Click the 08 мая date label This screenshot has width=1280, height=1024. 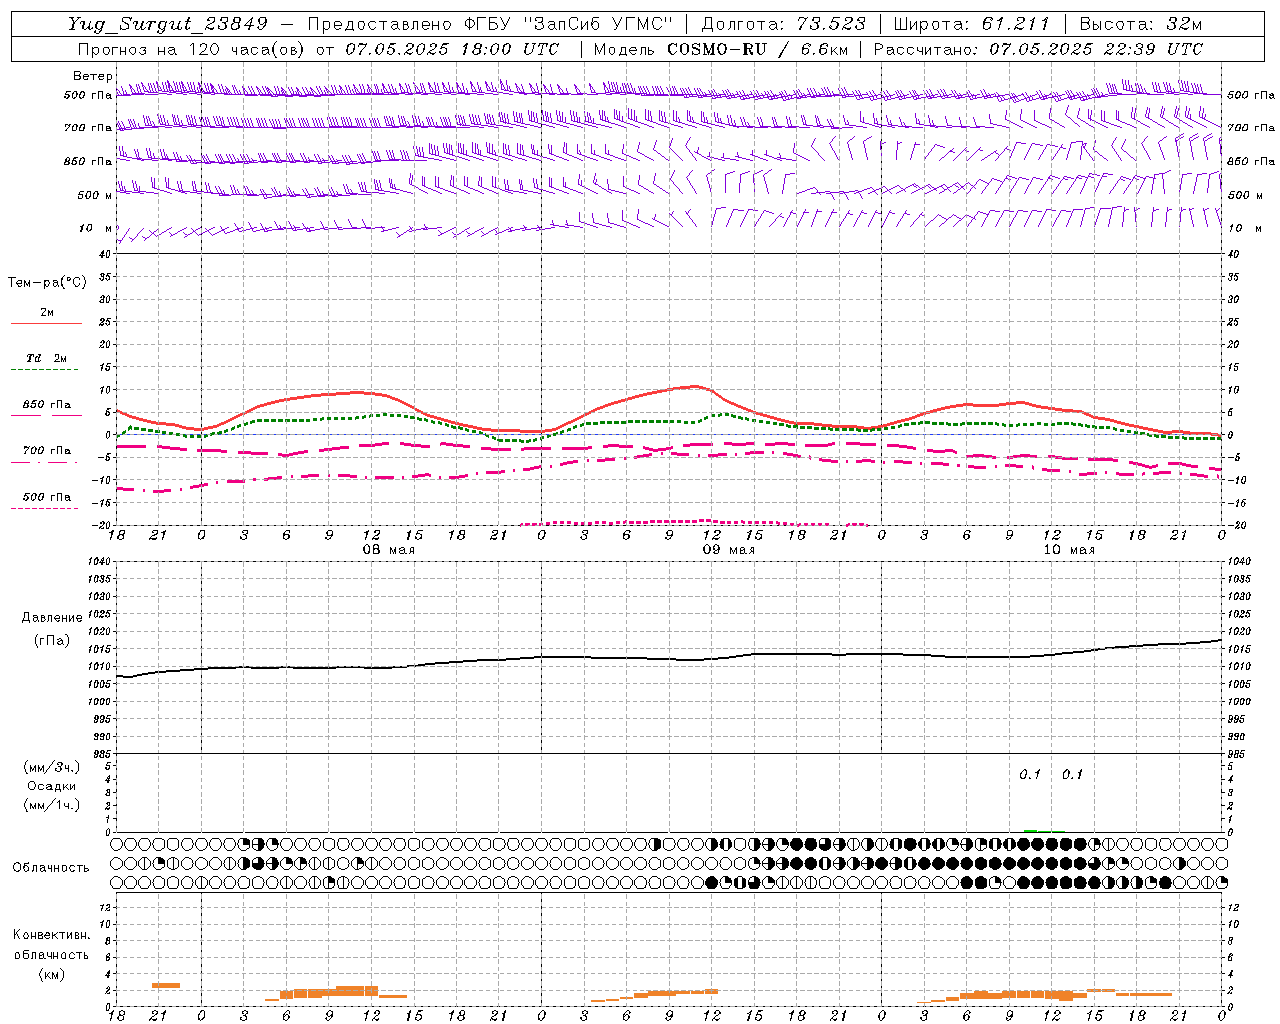389,550
